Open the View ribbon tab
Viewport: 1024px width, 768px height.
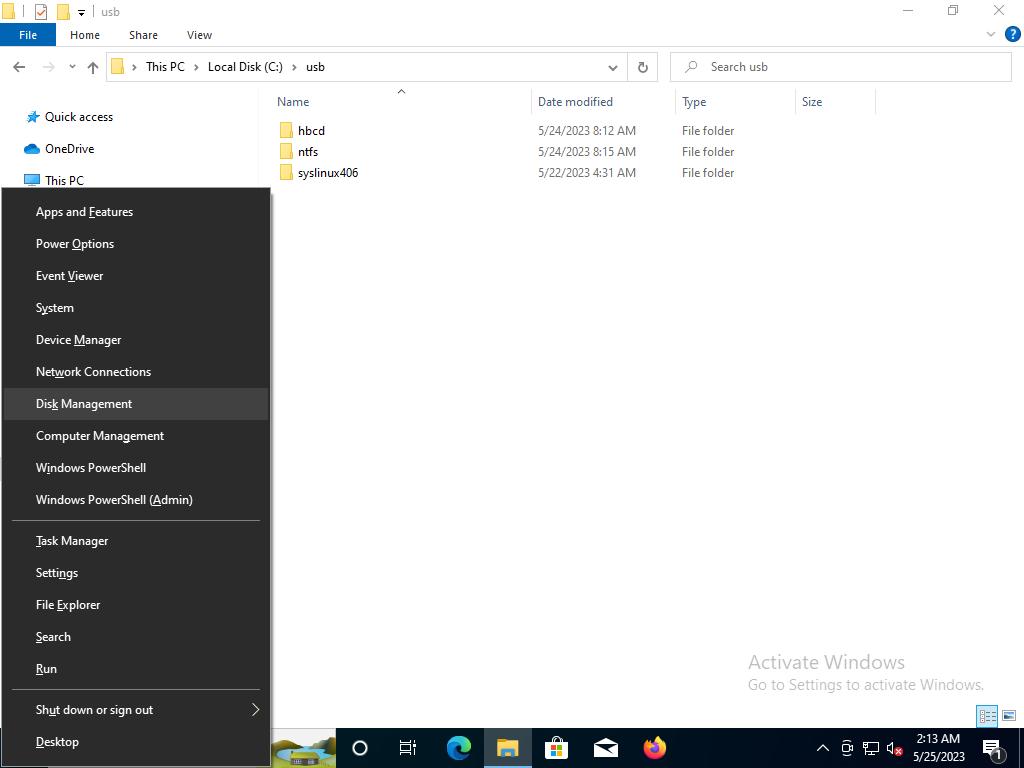tap(199, 35)
